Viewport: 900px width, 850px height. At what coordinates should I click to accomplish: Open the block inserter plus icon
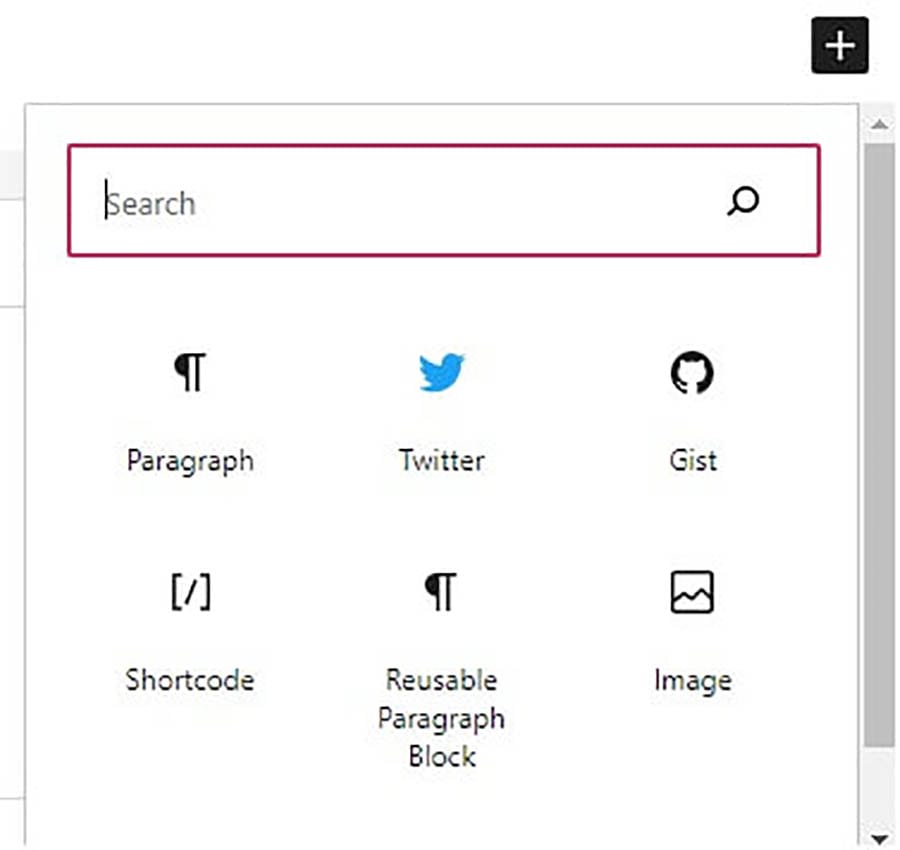(840, 45)
